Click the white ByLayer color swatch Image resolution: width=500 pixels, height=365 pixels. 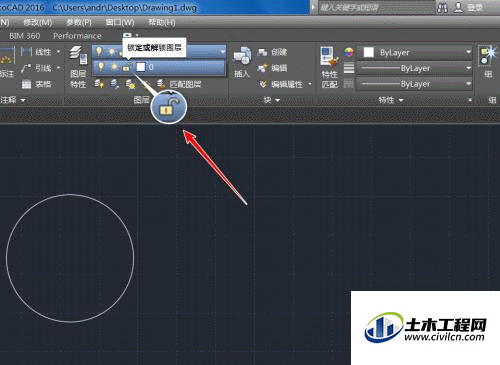(368, 52)
